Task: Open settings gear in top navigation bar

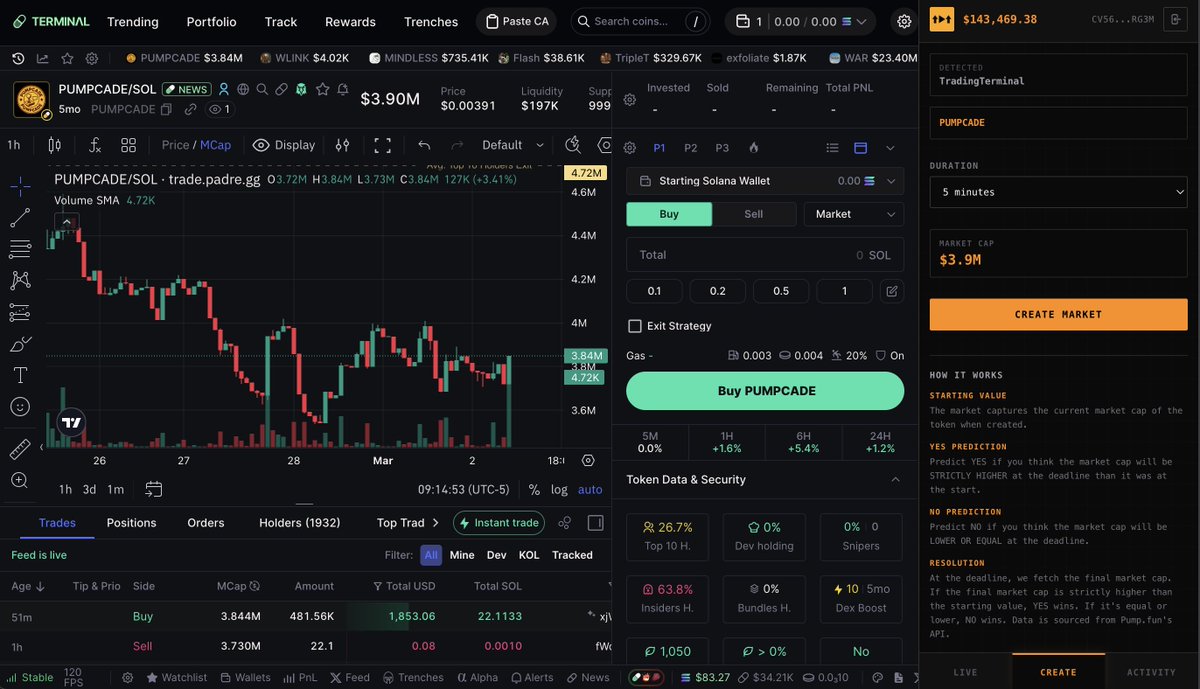Action: click(x=904, y=21)
